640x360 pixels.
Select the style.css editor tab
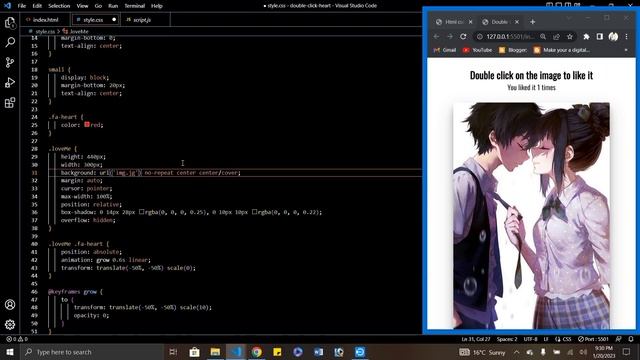(x=93, y=20)
